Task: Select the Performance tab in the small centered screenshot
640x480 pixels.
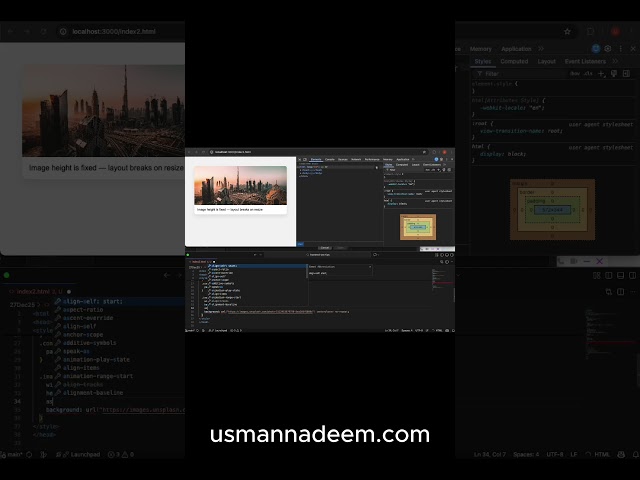Action: tap(372, 159)
